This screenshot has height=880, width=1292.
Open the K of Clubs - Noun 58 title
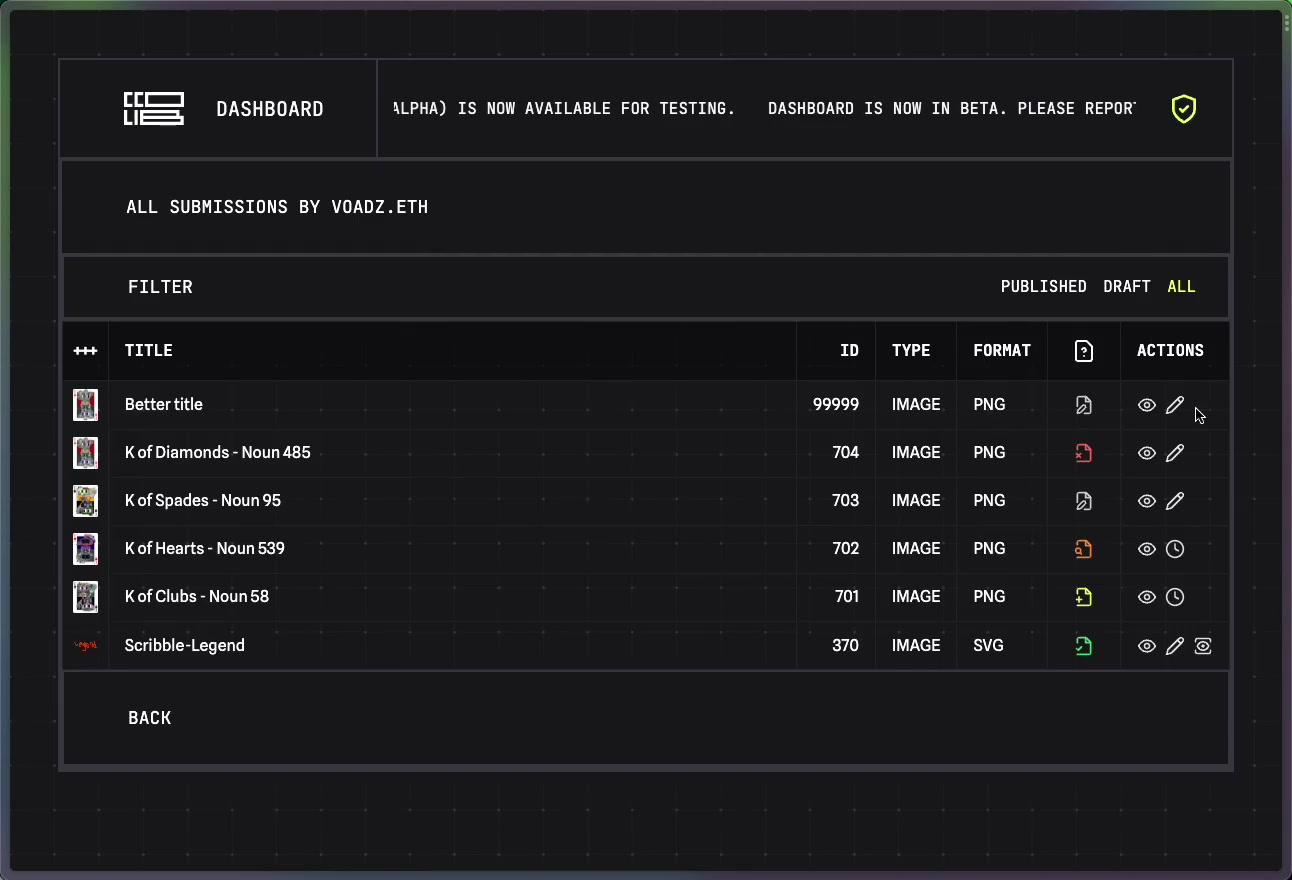coord(197,597)
